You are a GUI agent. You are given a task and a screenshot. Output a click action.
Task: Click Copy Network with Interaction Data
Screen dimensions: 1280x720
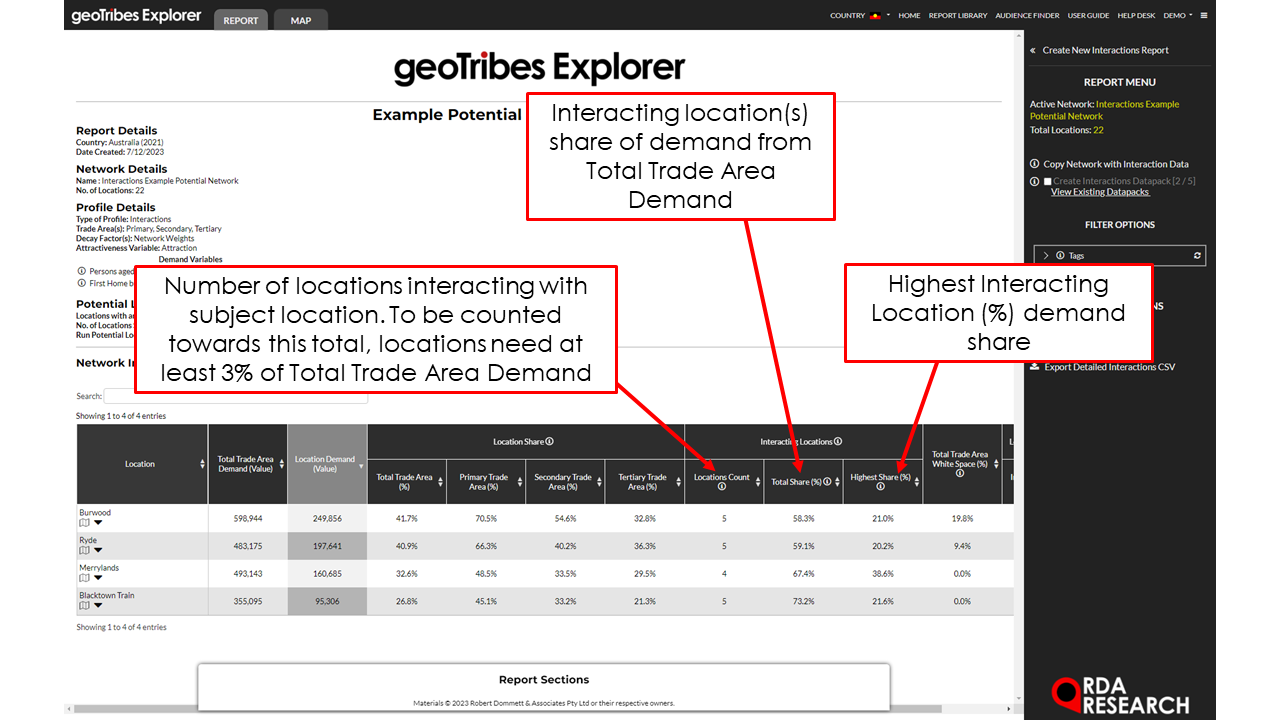1115,164
